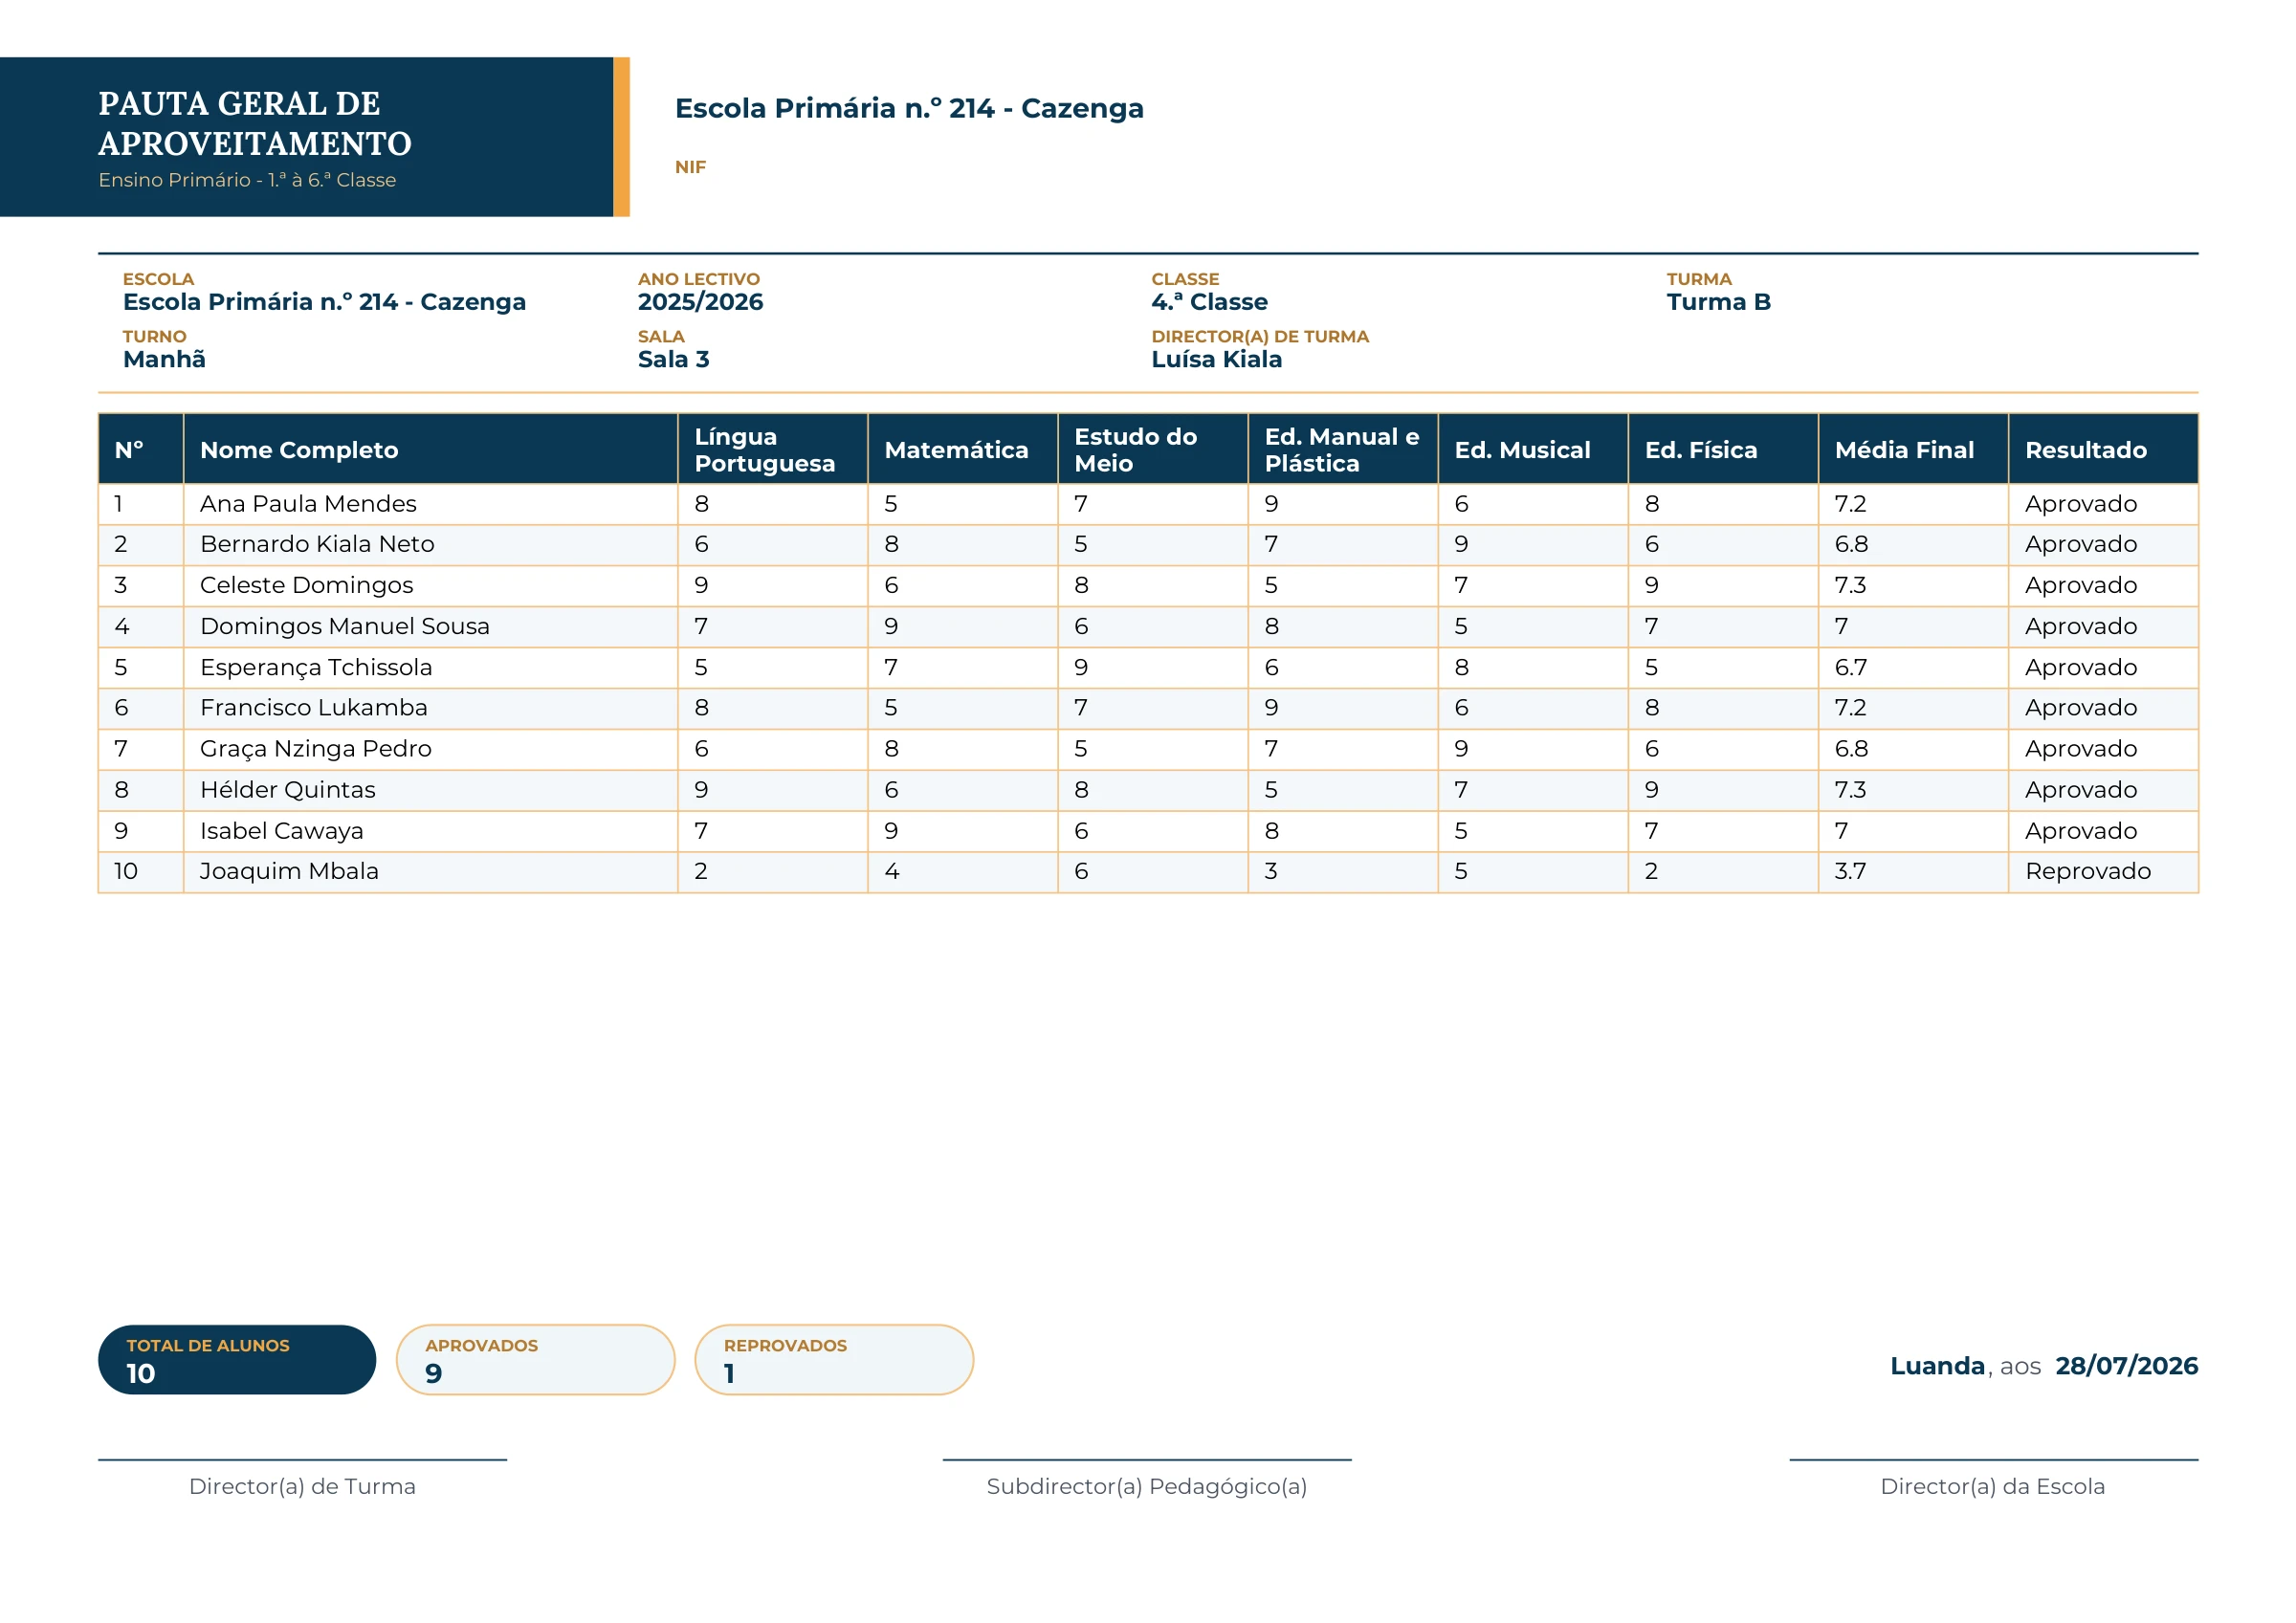Screen dimensions: 2296x1623
Task: Click the 'Aprovados' summary badge
Action: 535,1359
